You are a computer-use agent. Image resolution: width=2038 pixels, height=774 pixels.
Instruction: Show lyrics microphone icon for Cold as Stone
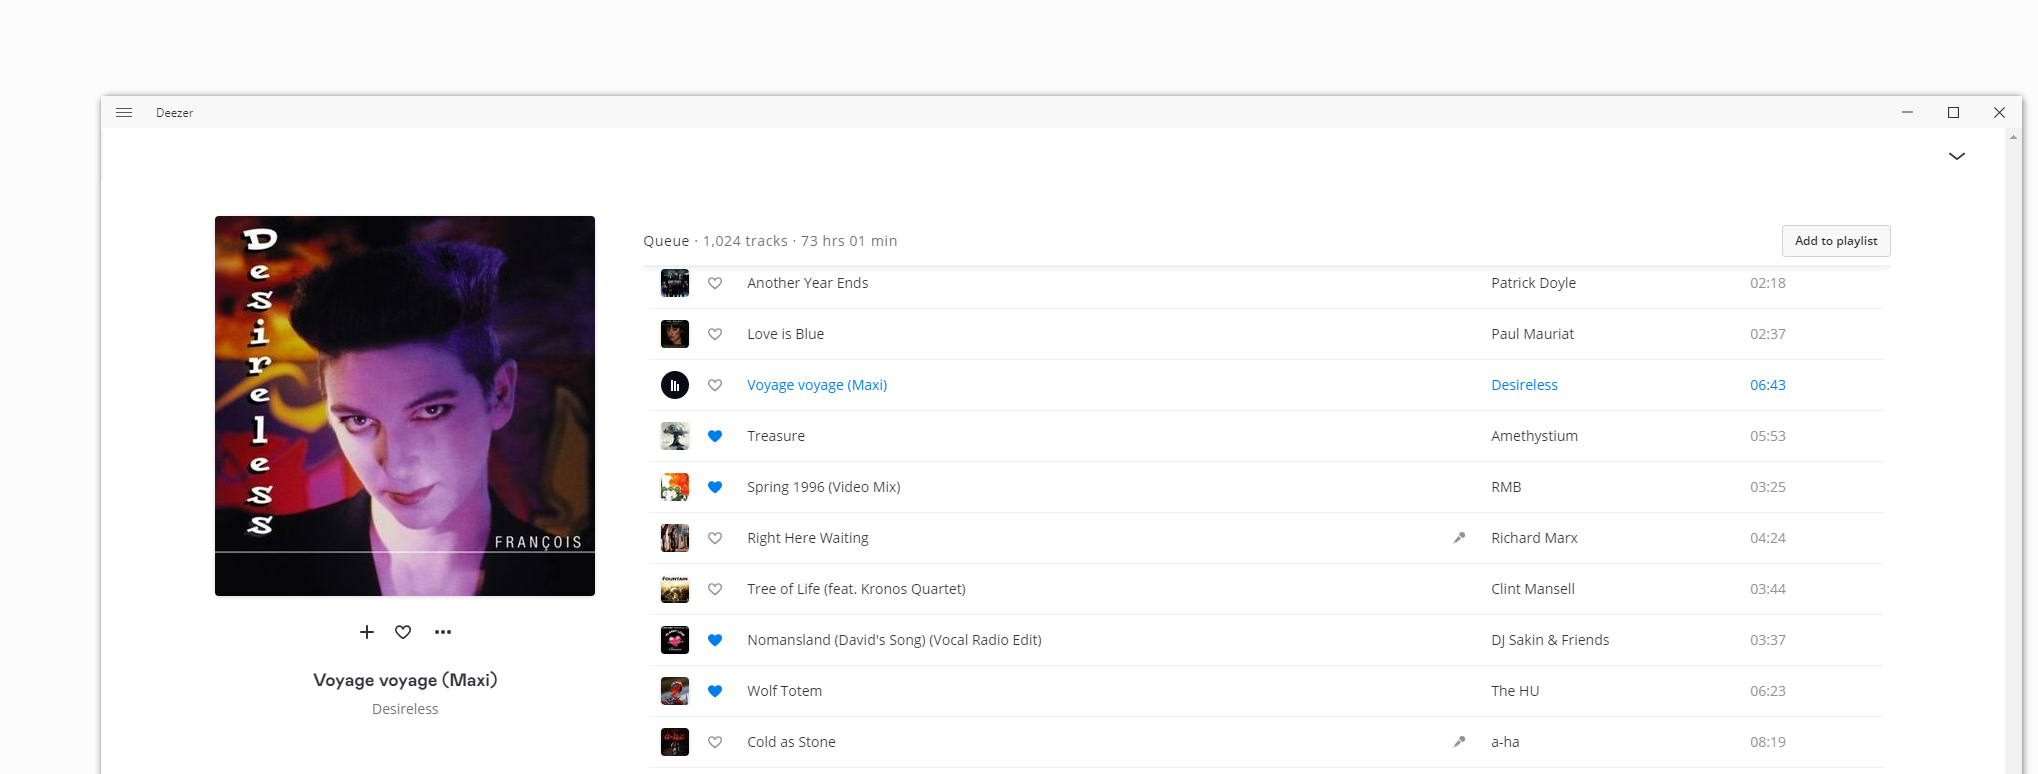pos(1459,742)
